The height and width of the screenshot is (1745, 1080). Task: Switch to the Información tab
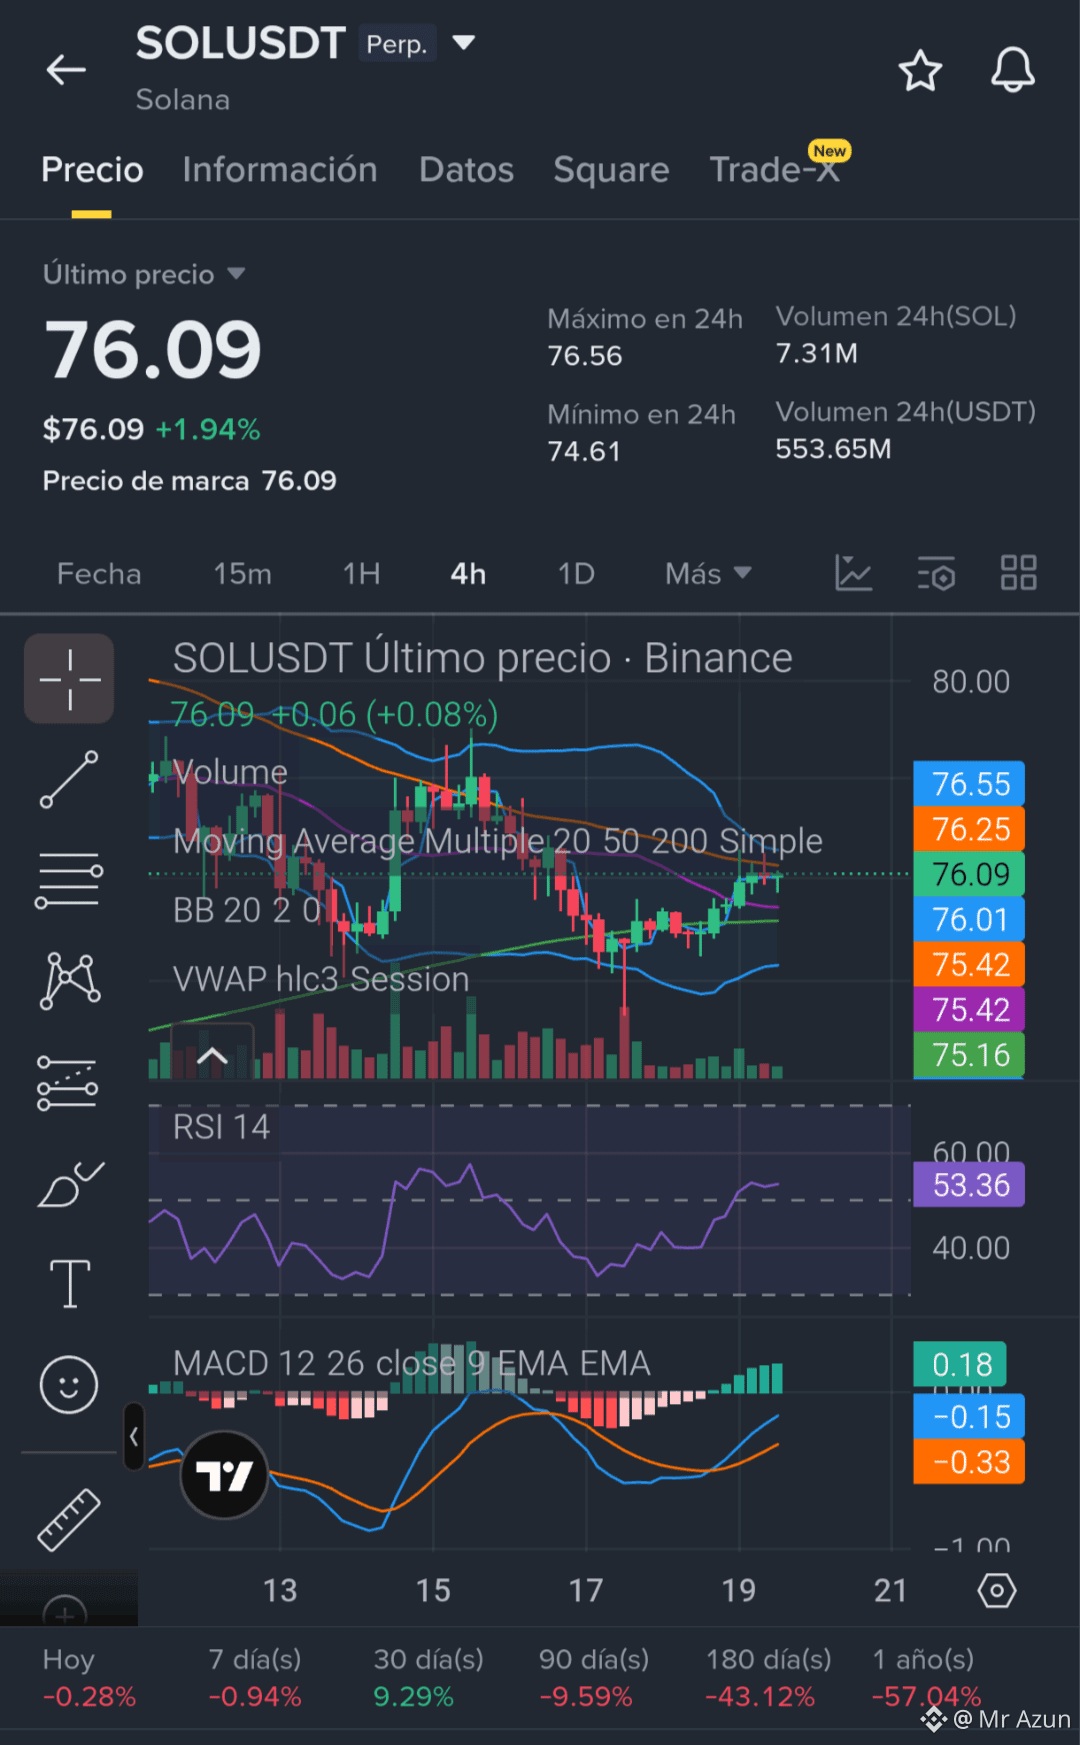[280, 169]
